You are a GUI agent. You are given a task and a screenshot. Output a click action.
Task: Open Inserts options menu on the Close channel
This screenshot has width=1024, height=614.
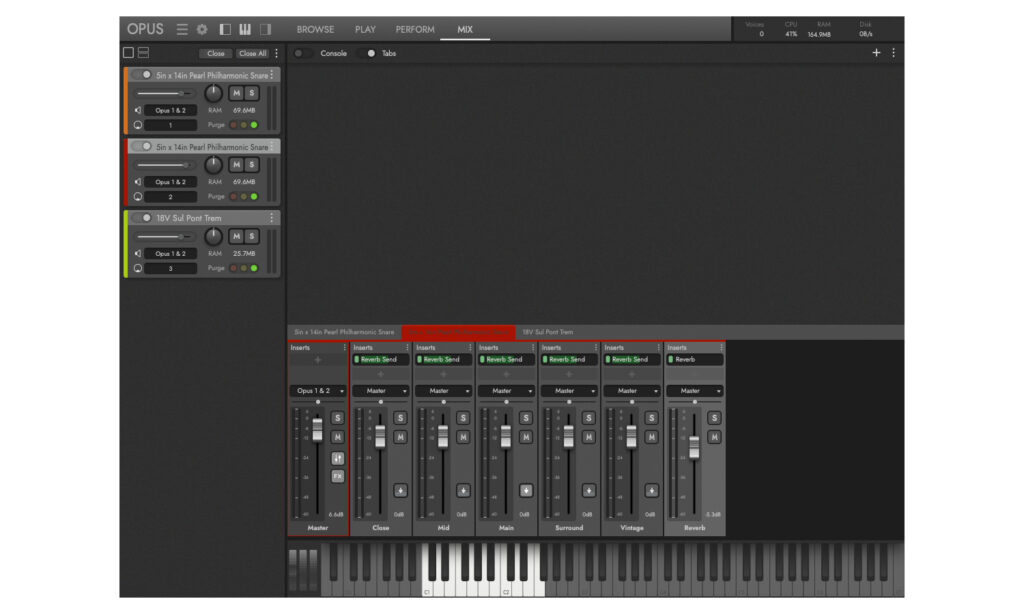408,347
